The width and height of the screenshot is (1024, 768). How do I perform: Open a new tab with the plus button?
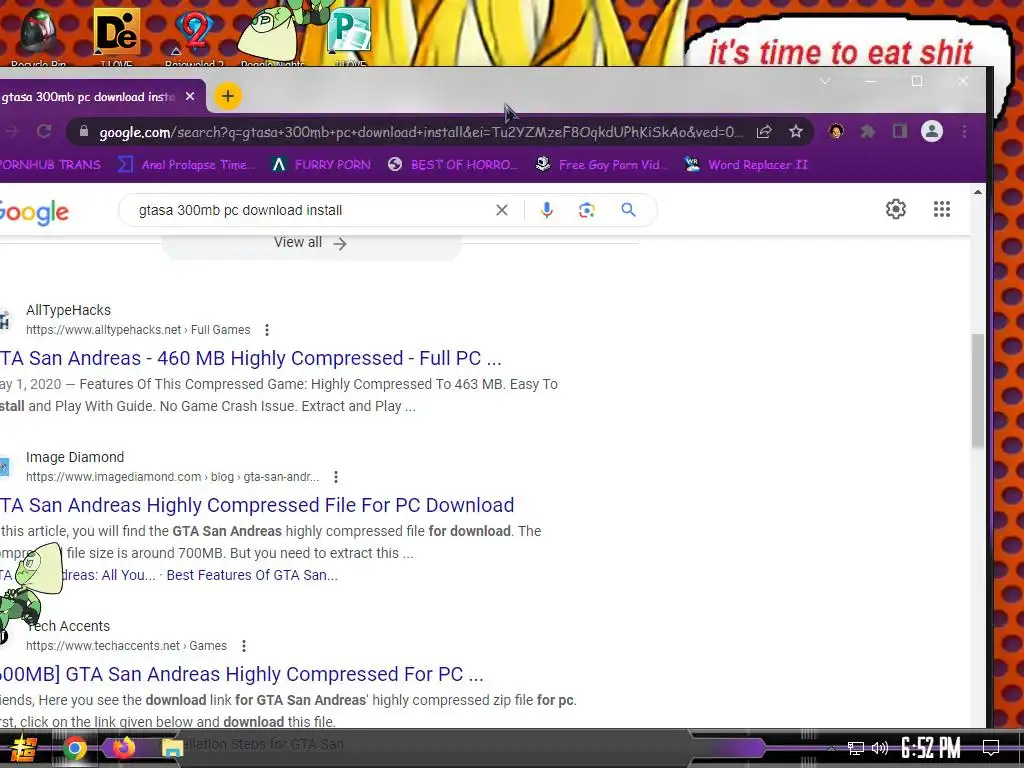[227, 97]
